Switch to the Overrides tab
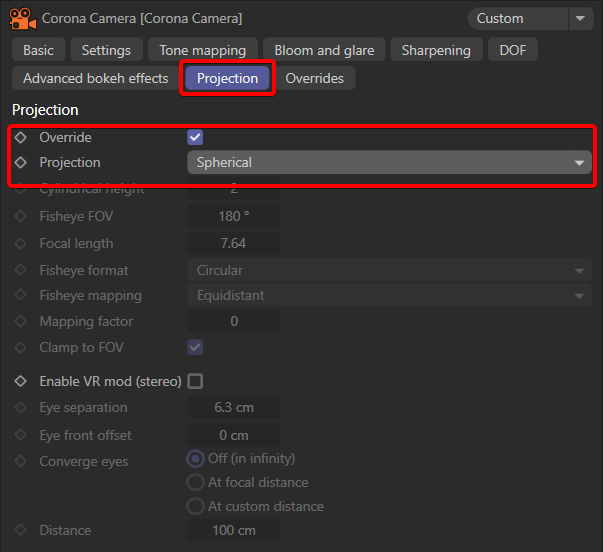Viewport: 603px width, 552px height. (x=315, y=78)
